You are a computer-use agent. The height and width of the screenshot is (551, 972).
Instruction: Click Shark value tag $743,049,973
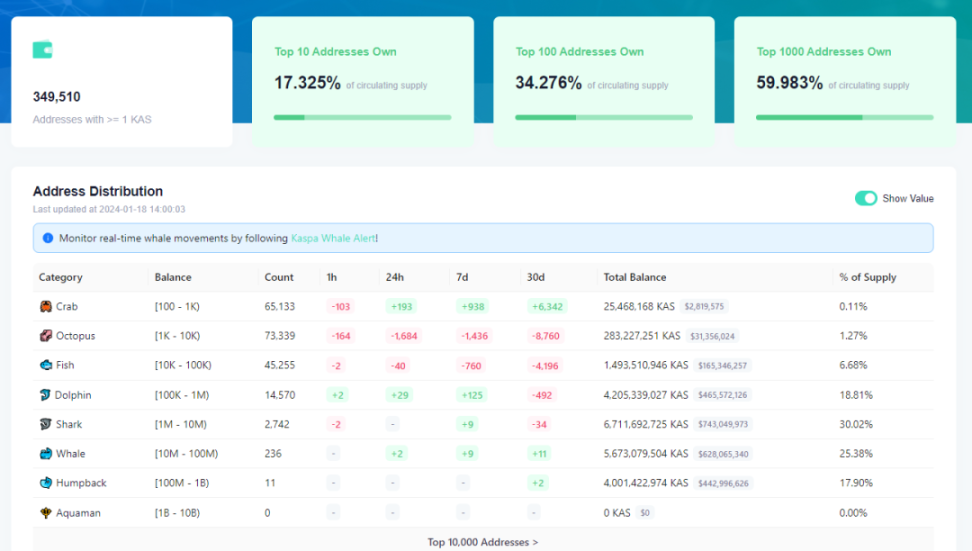coord(723,425)
